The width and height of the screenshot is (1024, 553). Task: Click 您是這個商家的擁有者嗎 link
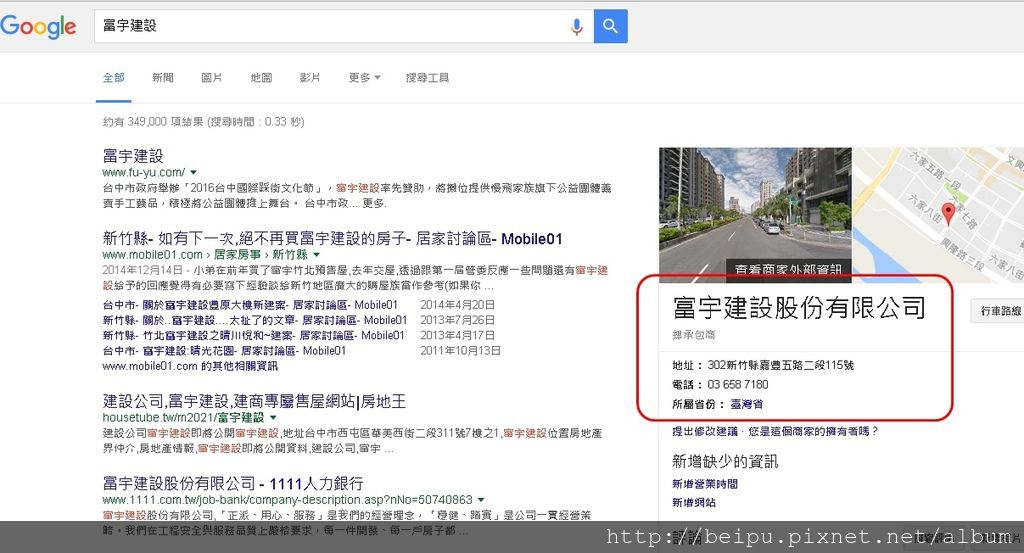[x=813, y=432]
